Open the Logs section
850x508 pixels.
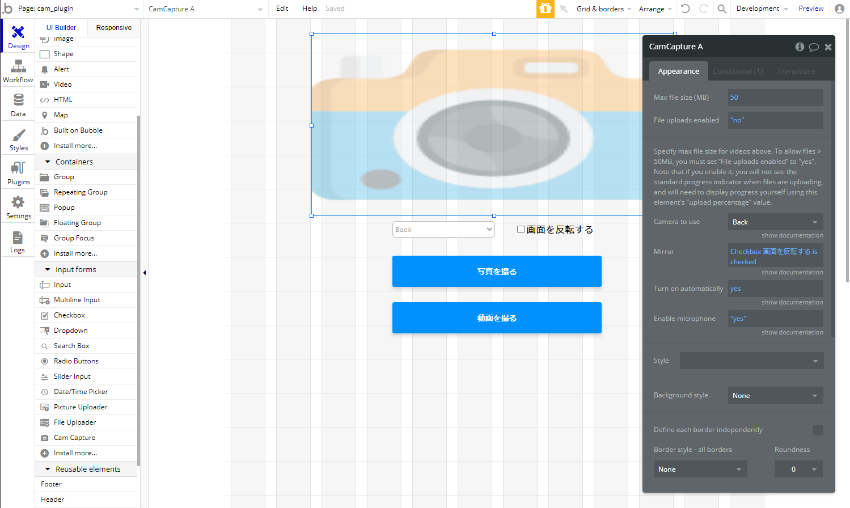pyautogui.click(x=18, y=241)
